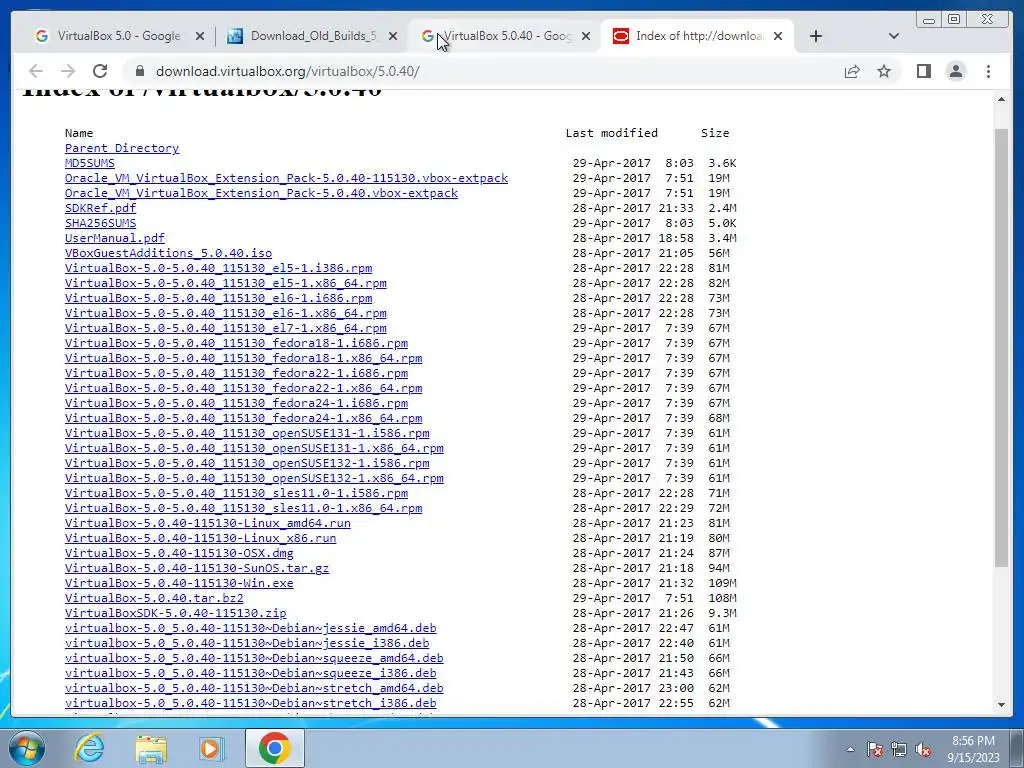
Task: Bookmark this page with the star
Action: pos(884,71)
